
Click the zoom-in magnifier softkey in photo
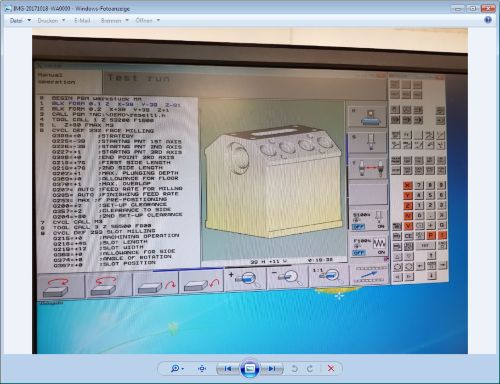click(246, 279)
